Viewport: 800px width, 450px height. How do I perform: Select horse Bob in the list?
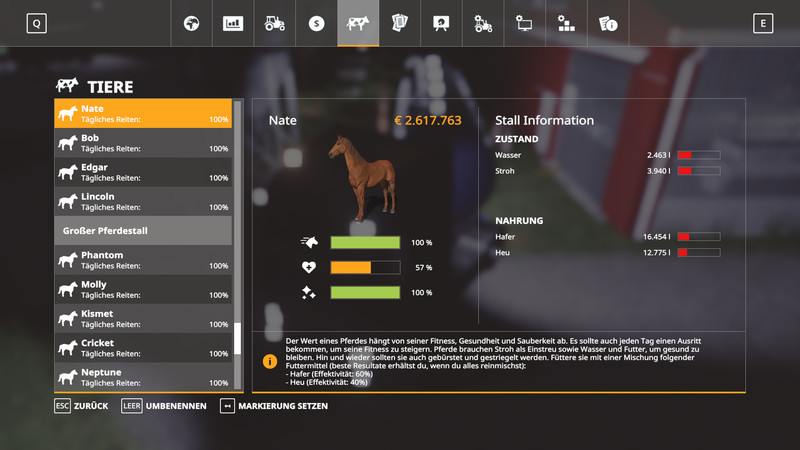pyautogui.click(x=143, y=143)
